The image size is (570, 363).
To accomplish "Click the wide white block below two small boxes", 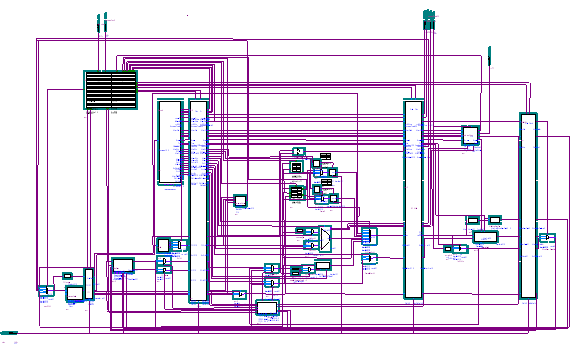I will pyautogui.click(x=485, y=237).
